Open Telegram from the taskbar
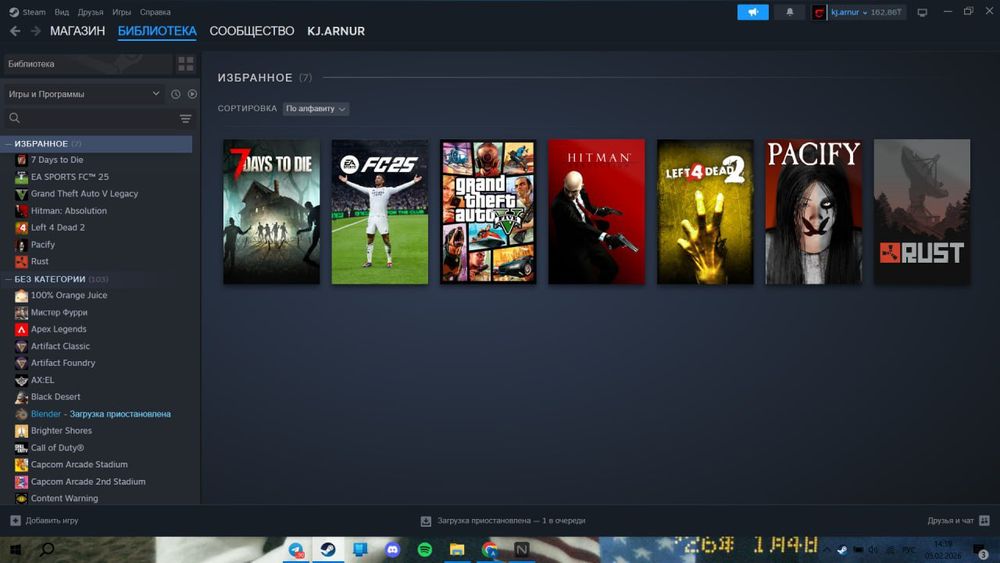 [x=296, y=550]
